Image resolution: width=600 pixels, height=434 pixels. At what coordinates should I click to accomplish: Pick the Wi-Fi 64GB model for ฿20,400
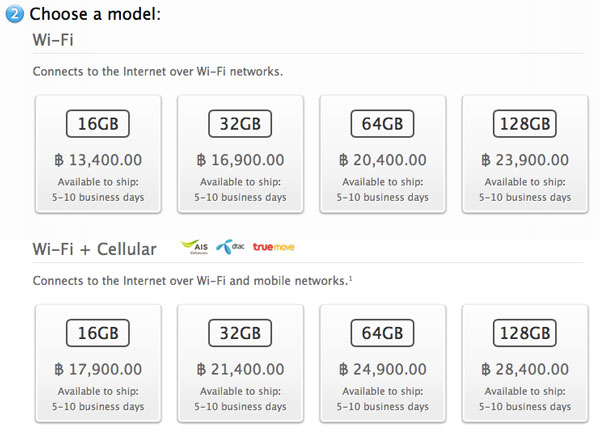383,154
